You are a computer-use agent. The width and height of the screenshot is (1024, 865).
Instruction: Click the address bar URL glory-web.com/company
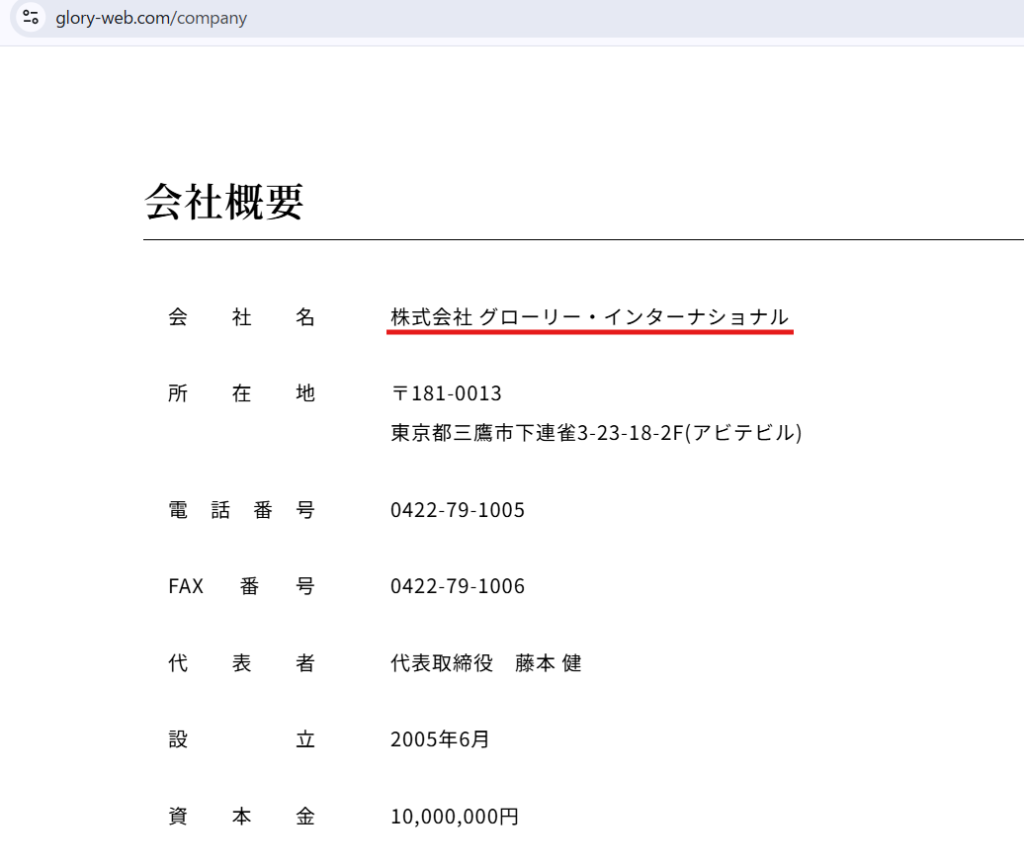(151, 17)
